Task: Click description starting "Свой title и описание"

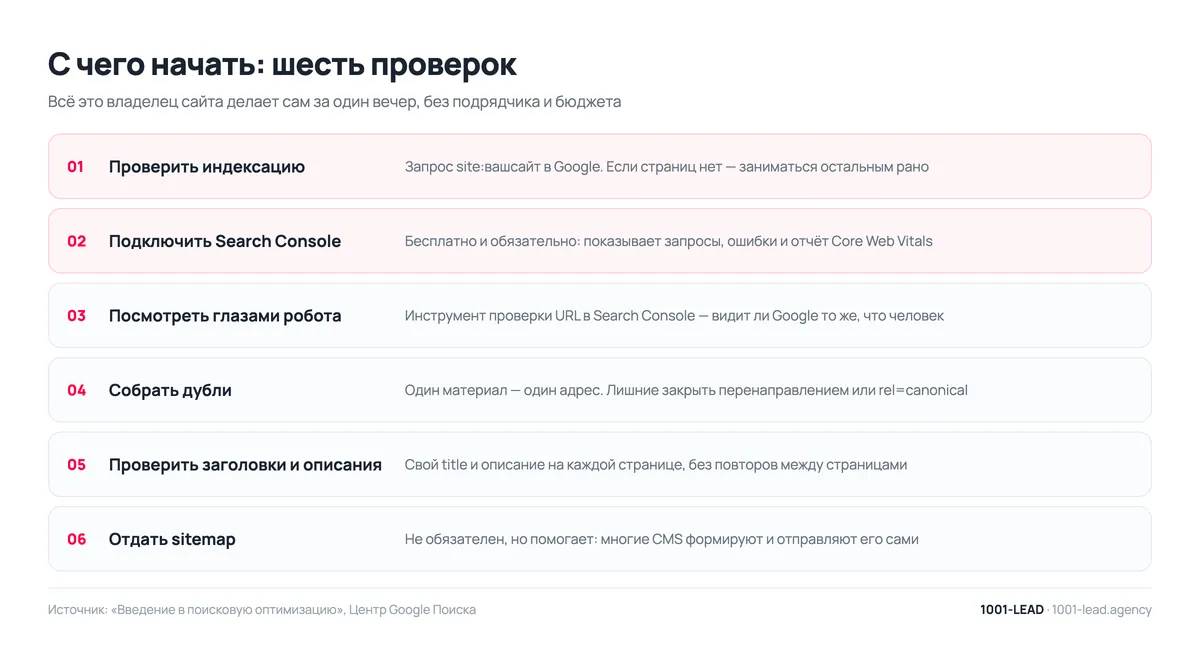Action: [656, 465]
